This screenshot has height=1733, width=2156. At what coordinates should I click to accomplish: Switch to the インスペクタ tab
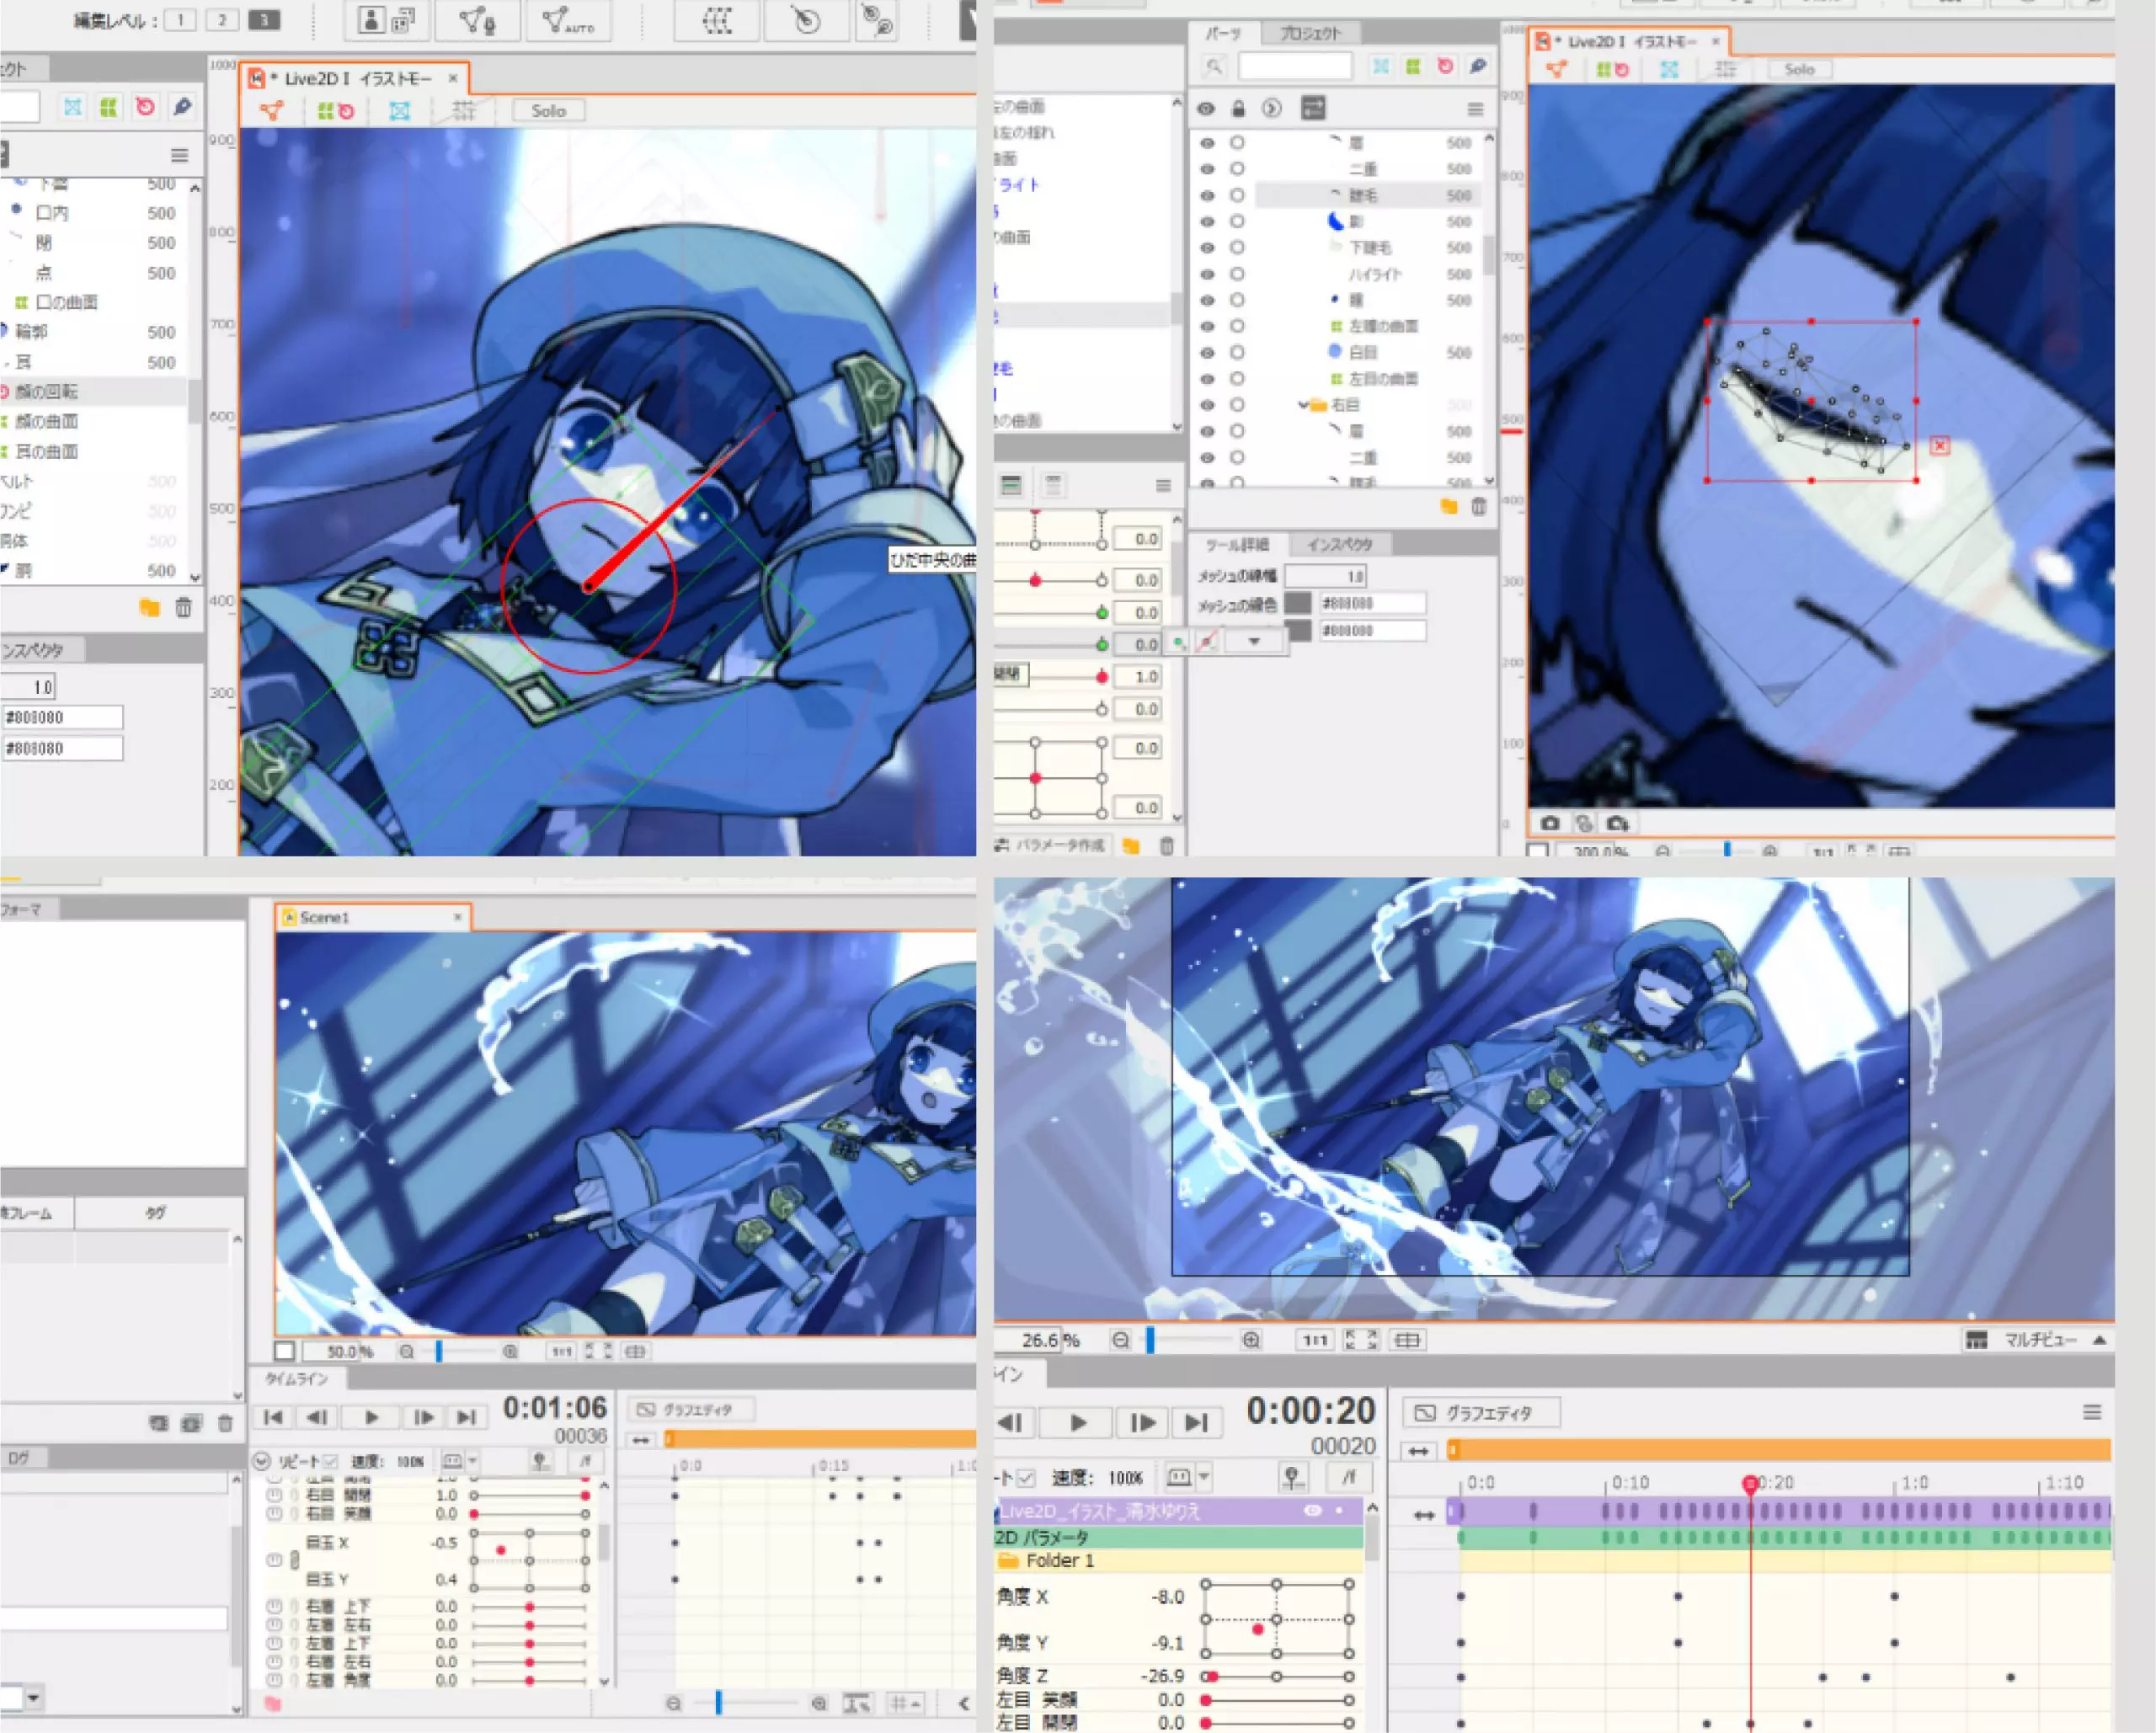click(1340, 545)
